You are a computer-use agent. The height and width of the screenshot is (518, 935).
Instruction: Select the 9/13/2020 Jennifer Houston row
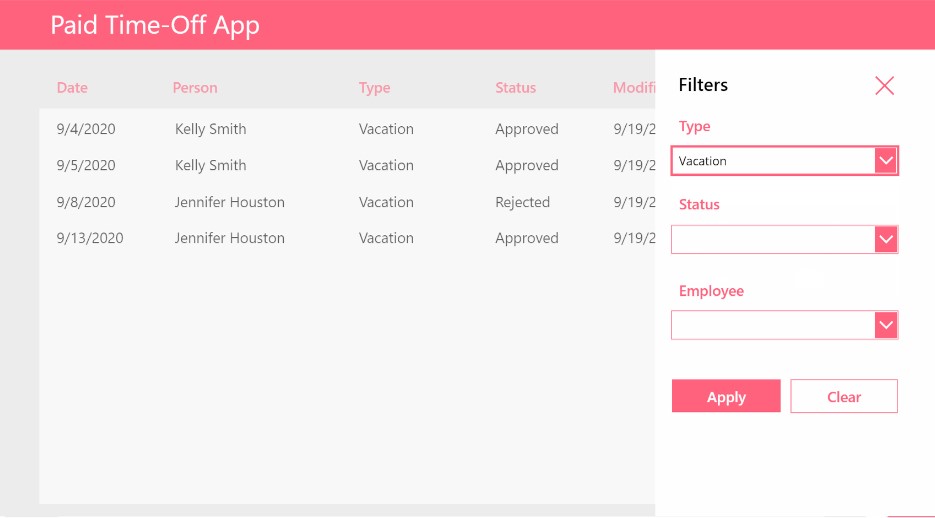coord(347,238)
